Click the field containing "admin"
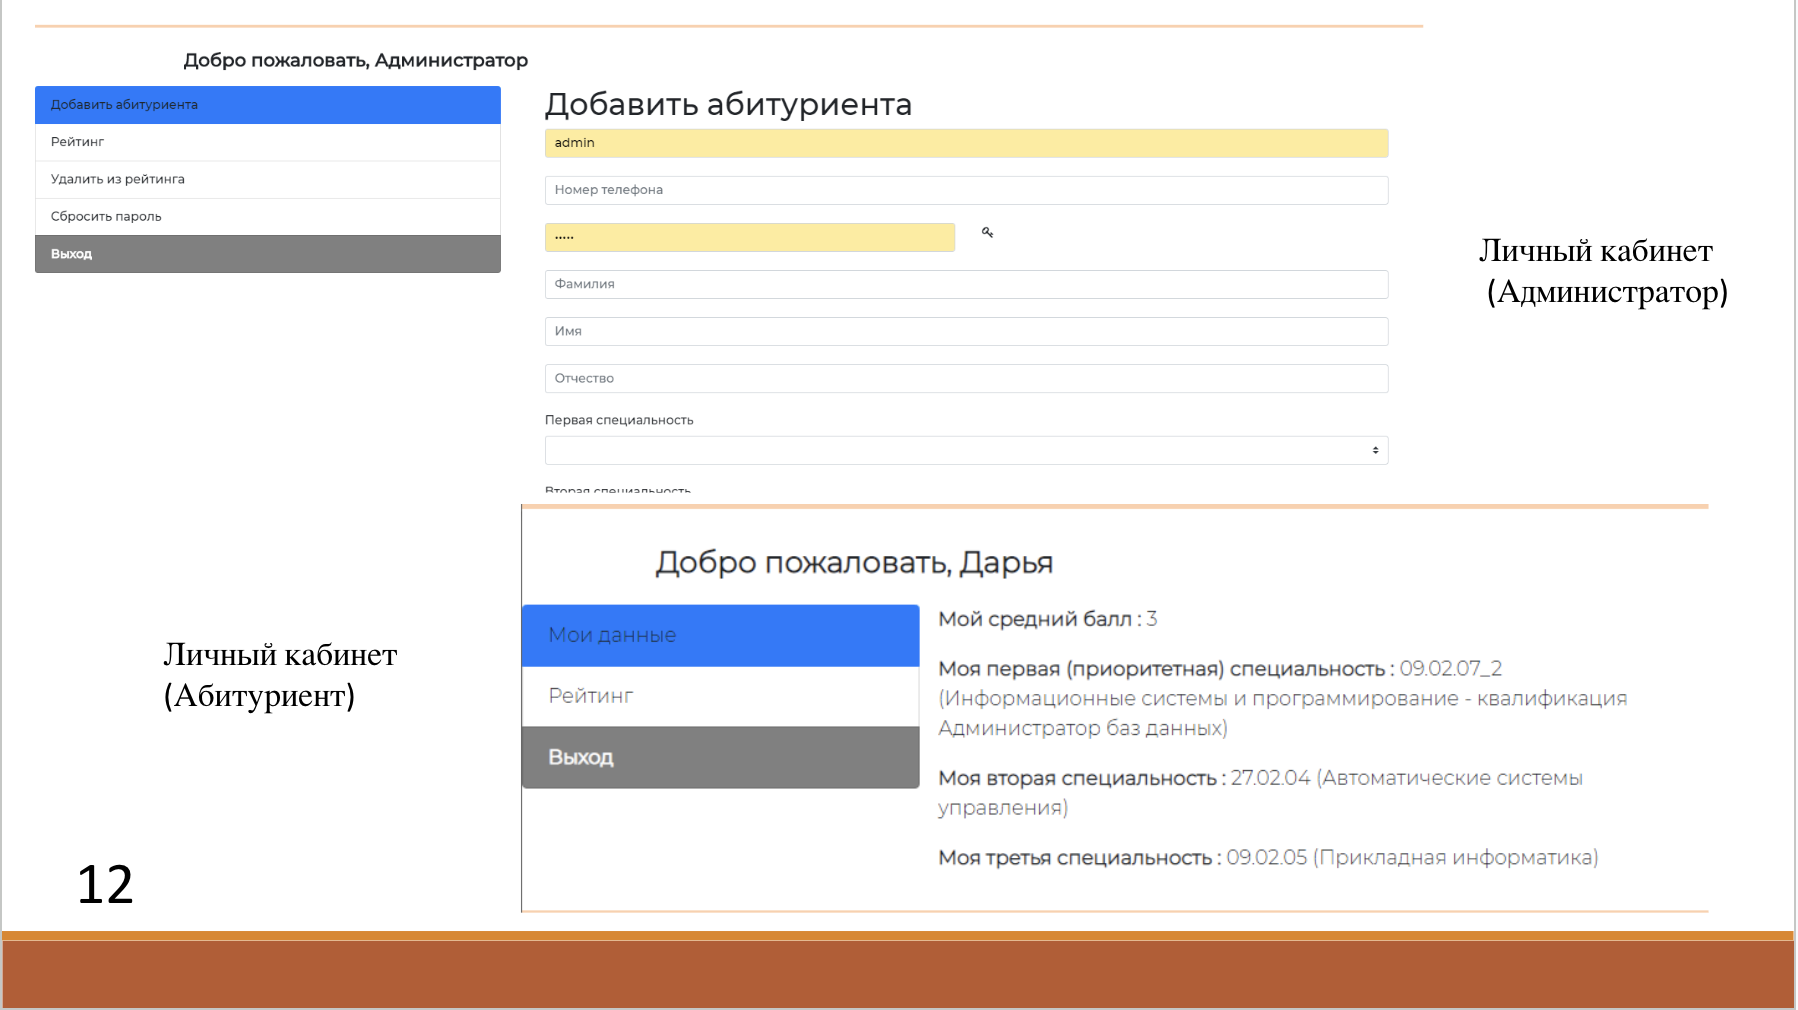This screenshot has height=1010, width=1798. click(x=965, y=142)
